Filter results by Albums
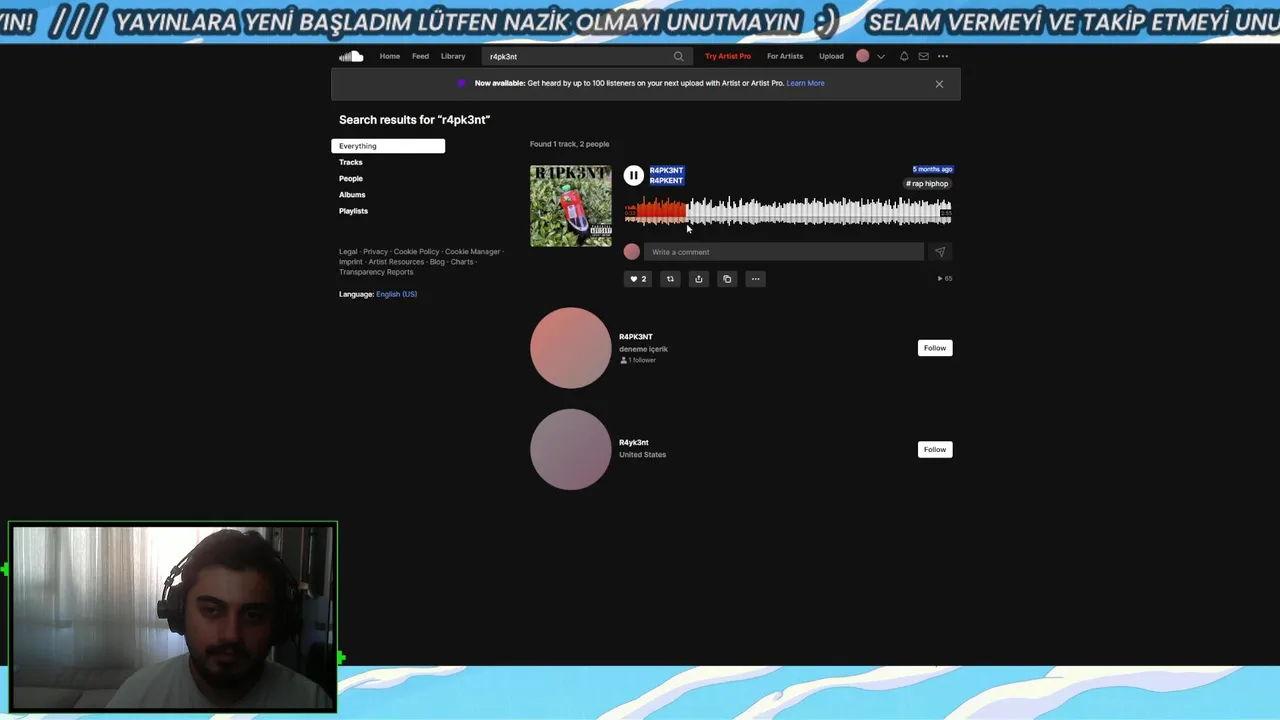 coord(352,195)
